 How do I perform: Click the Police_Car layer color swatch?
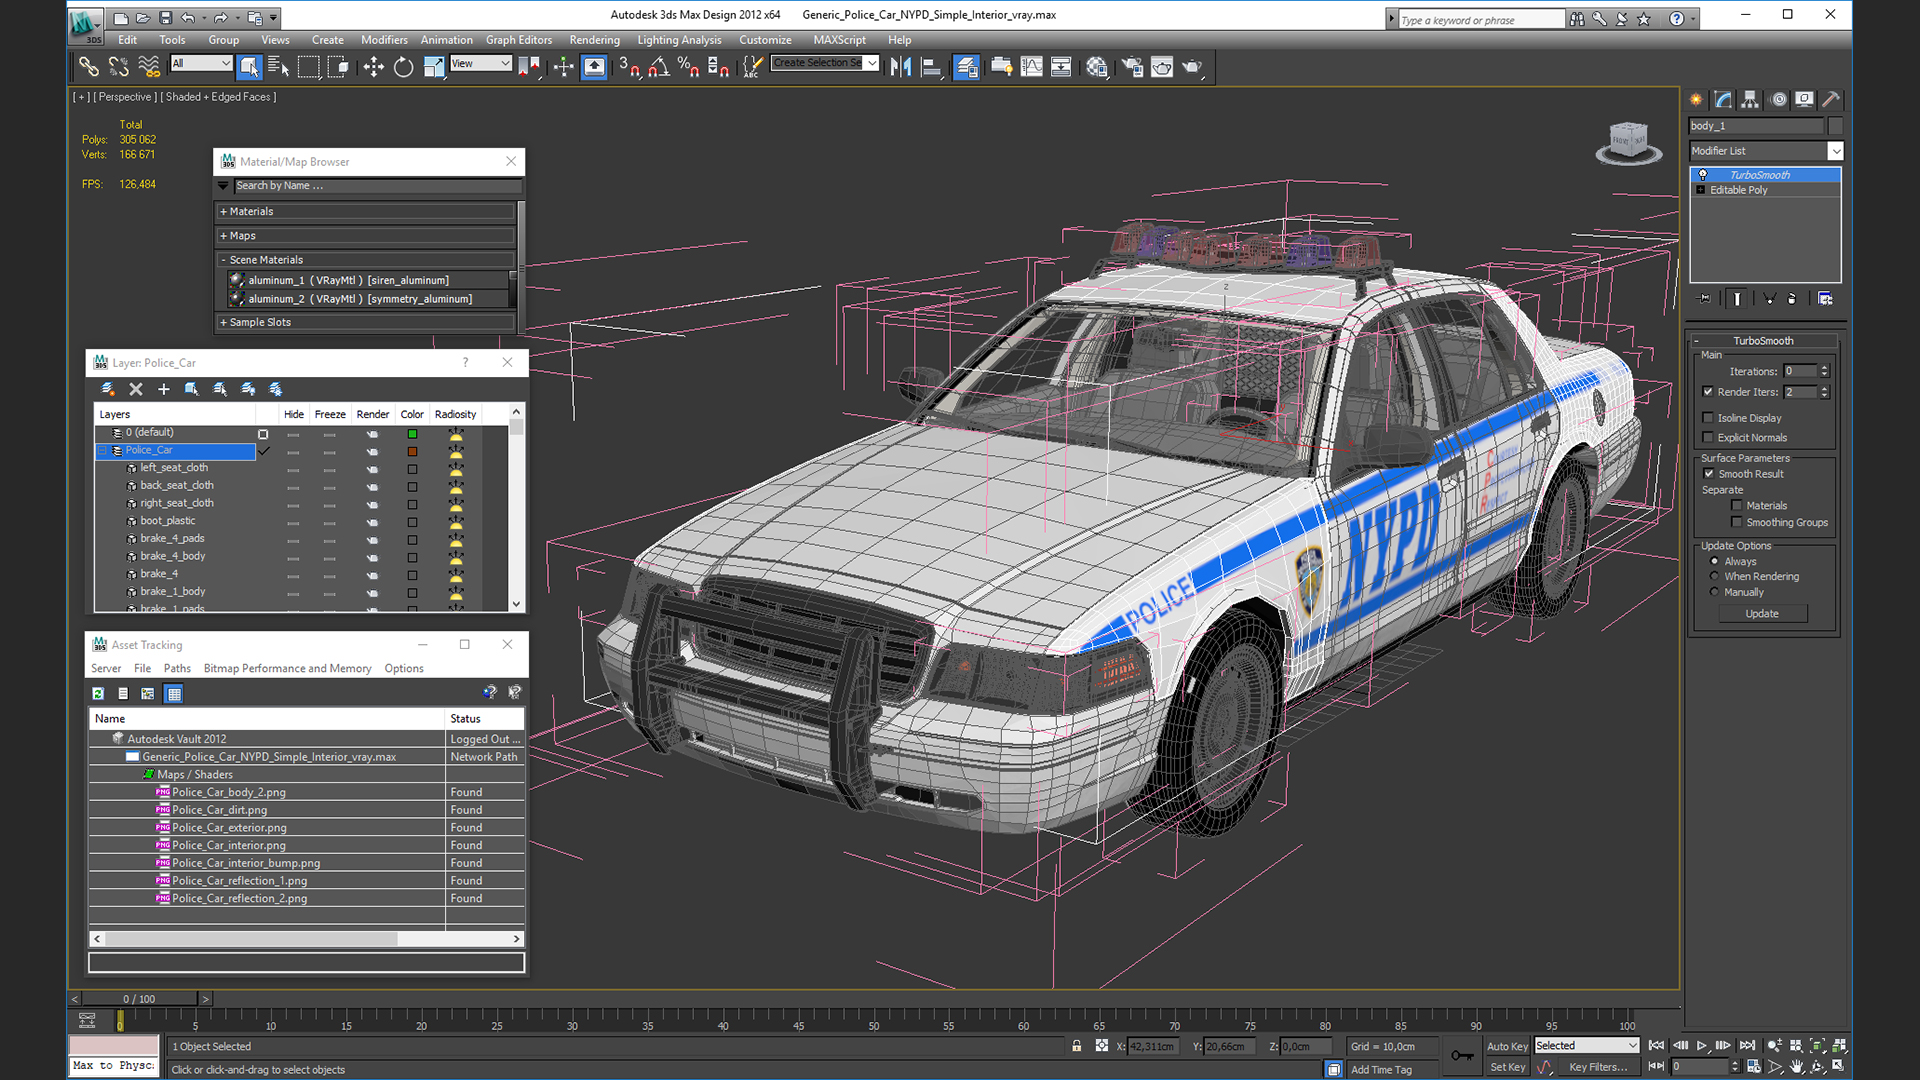click(x=412, y=451)
